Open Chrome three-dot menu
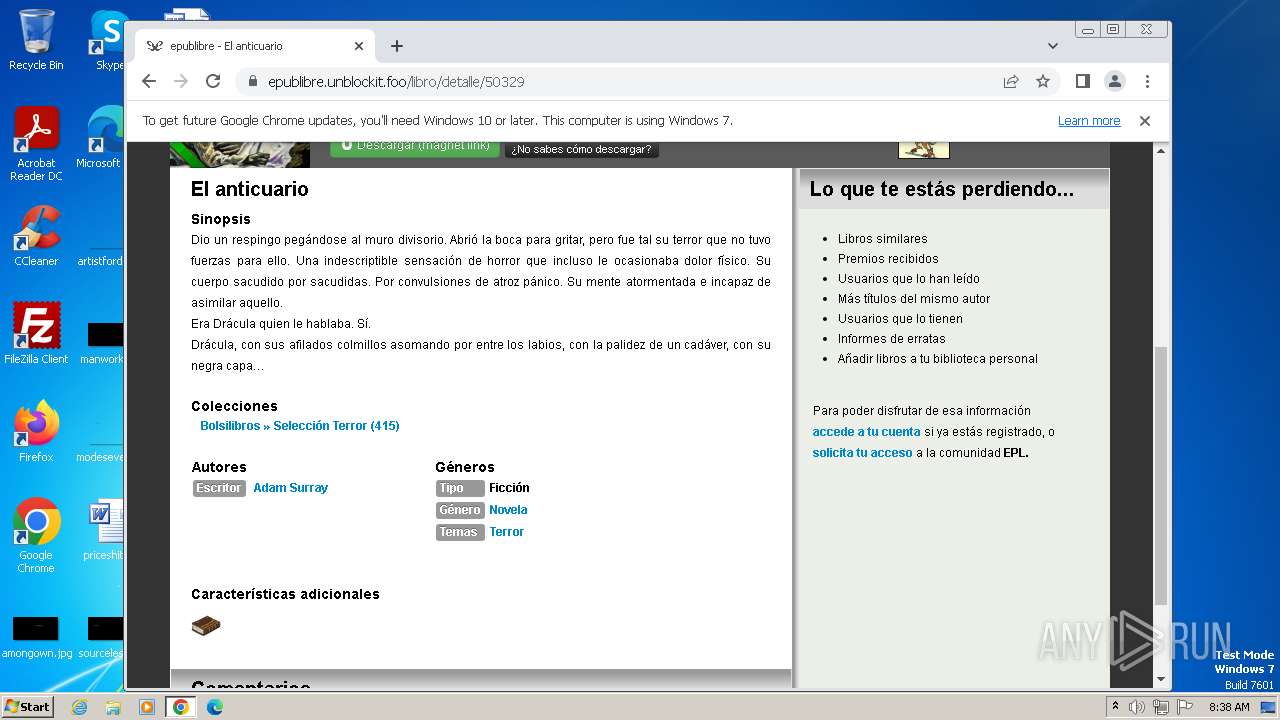1280x720 pixels. click(1147, 81)
